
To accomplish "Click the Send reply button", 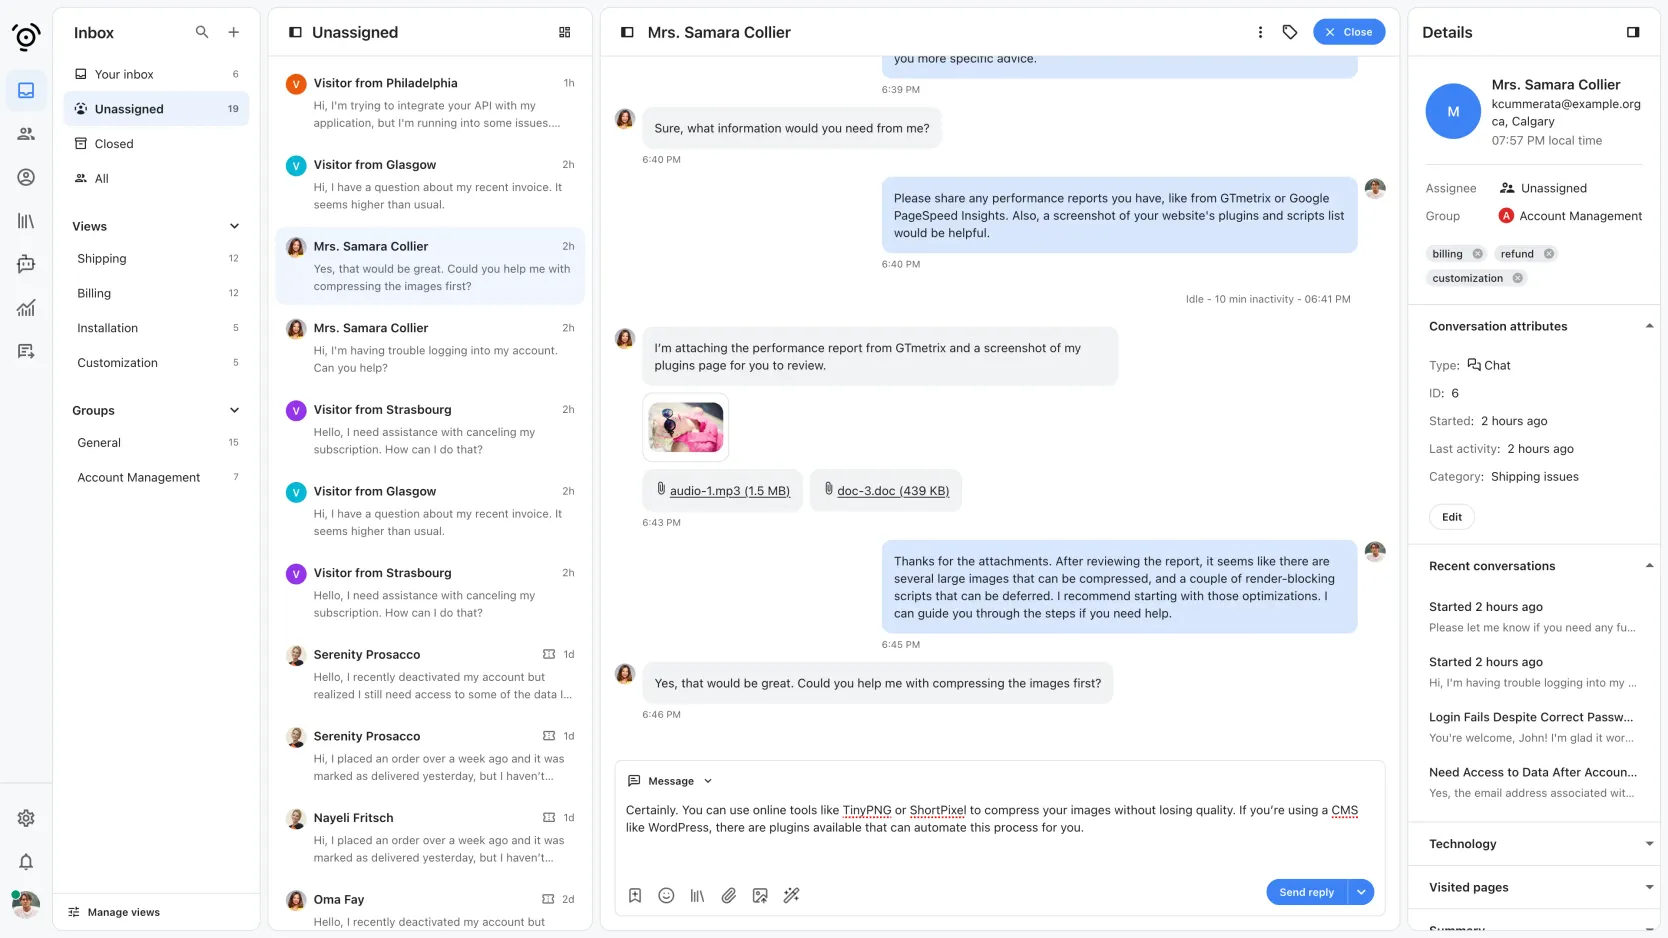I will pos(1306,892).
